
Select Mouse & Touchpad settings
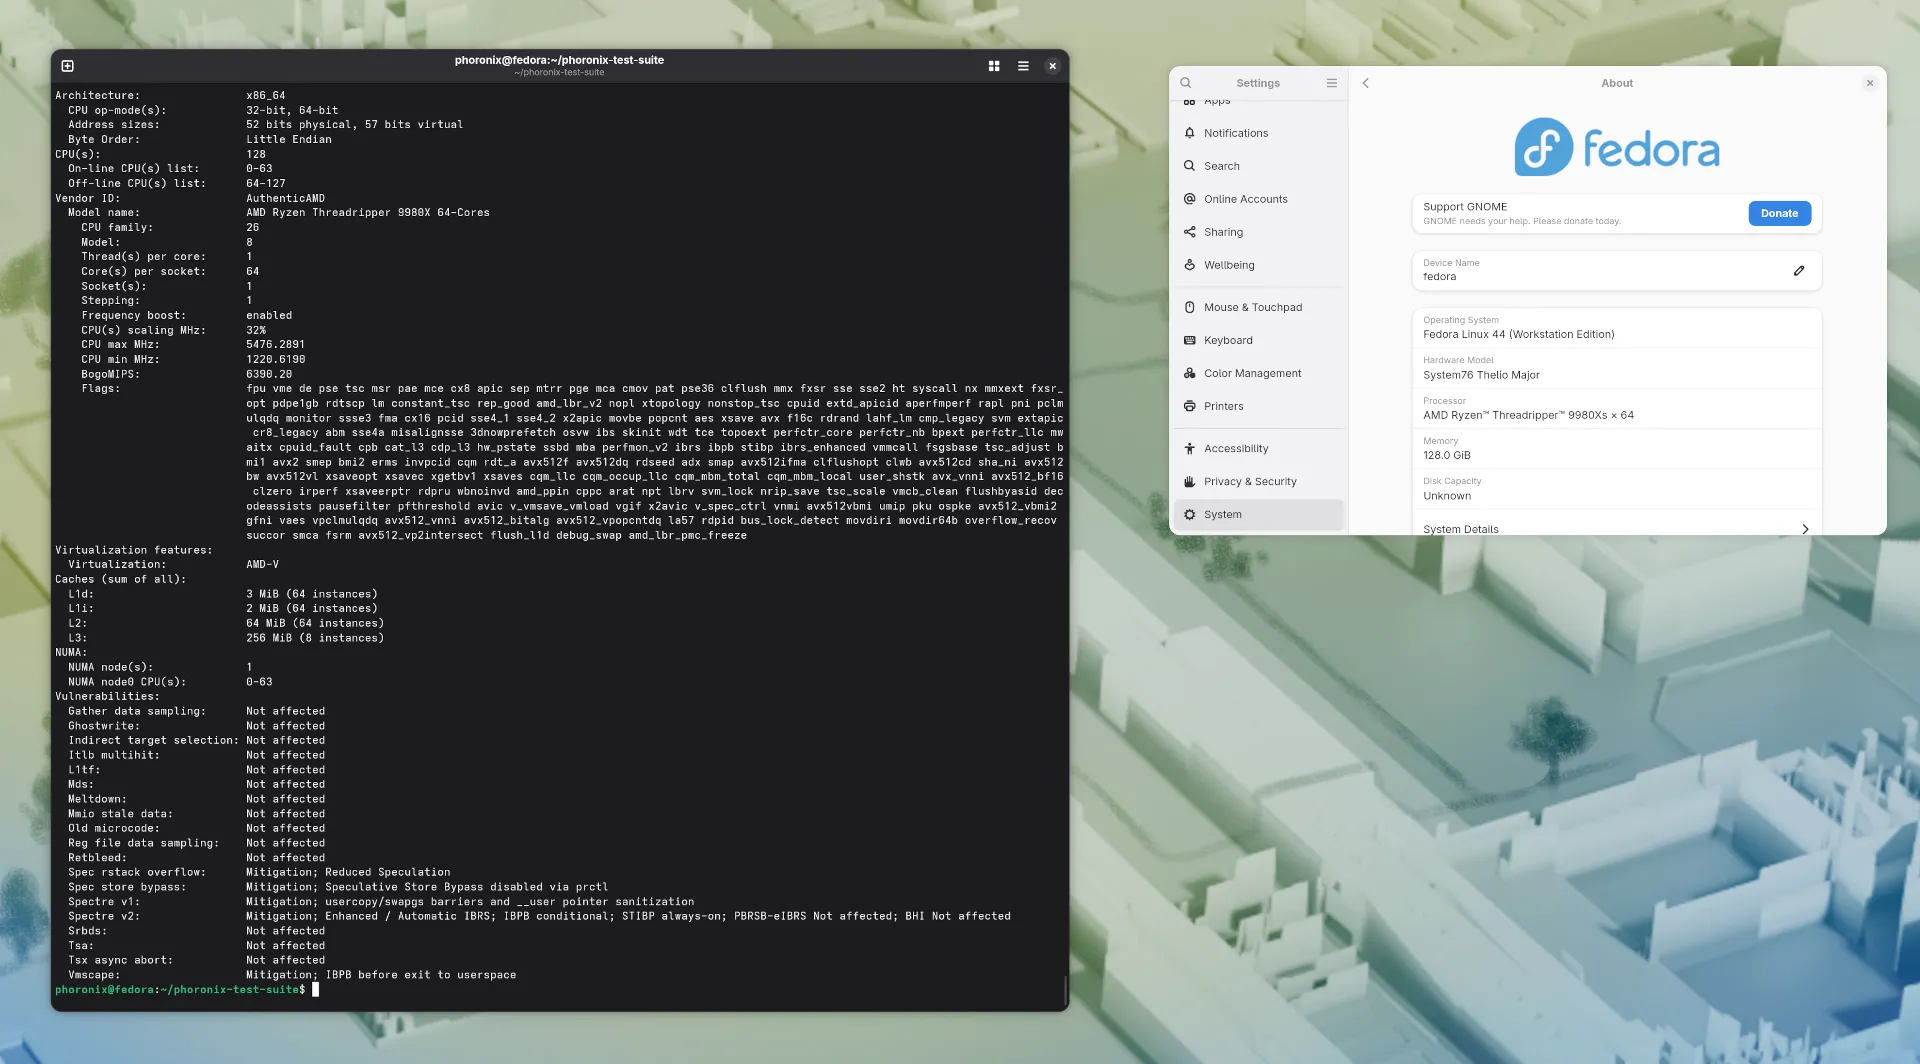[x=1259, y=307]
